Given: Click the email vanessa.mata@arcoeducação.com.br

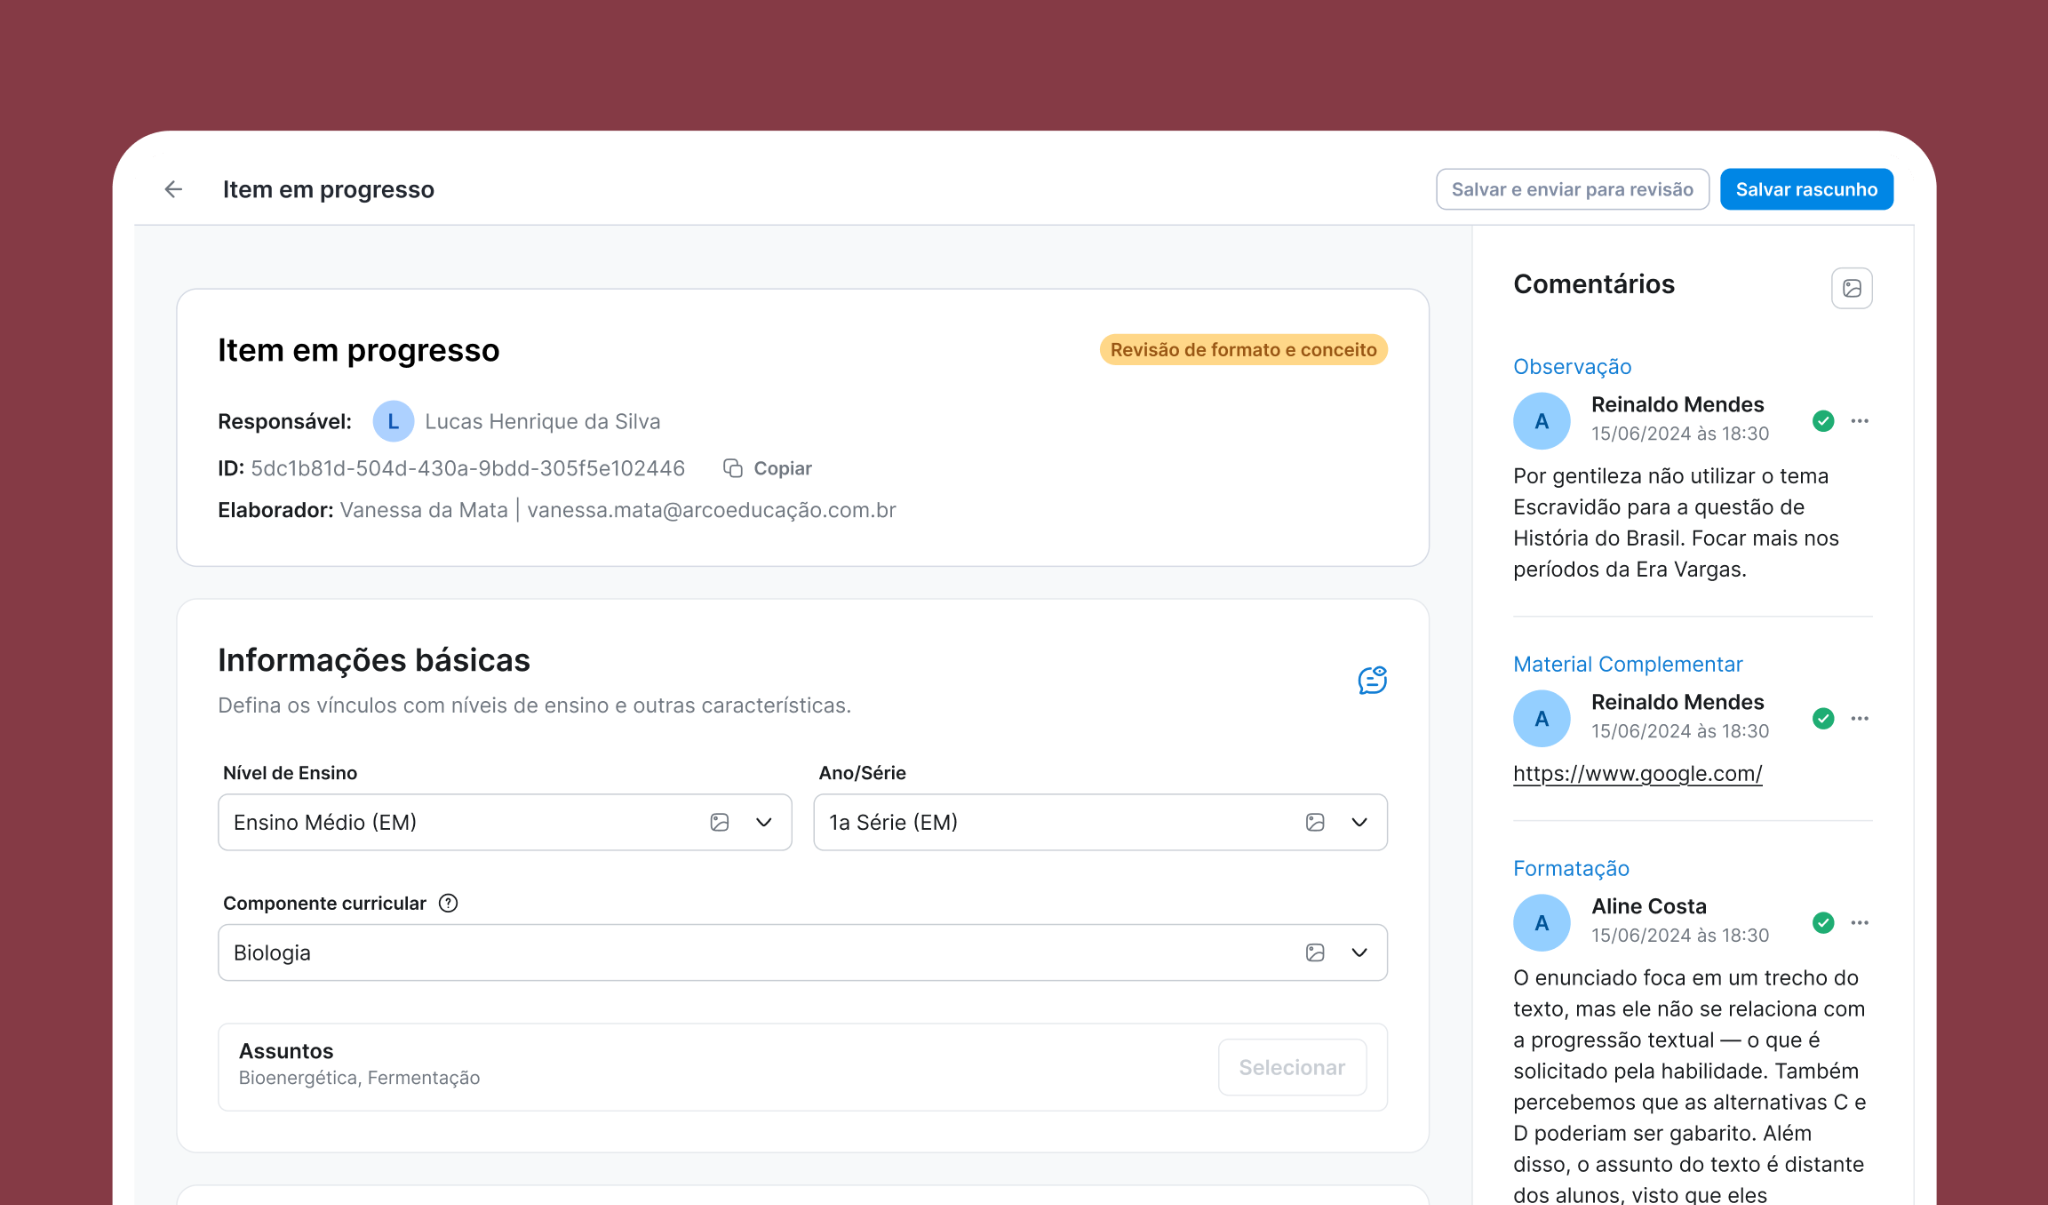Looking at the screenshot, I should (x=711, y=510).
